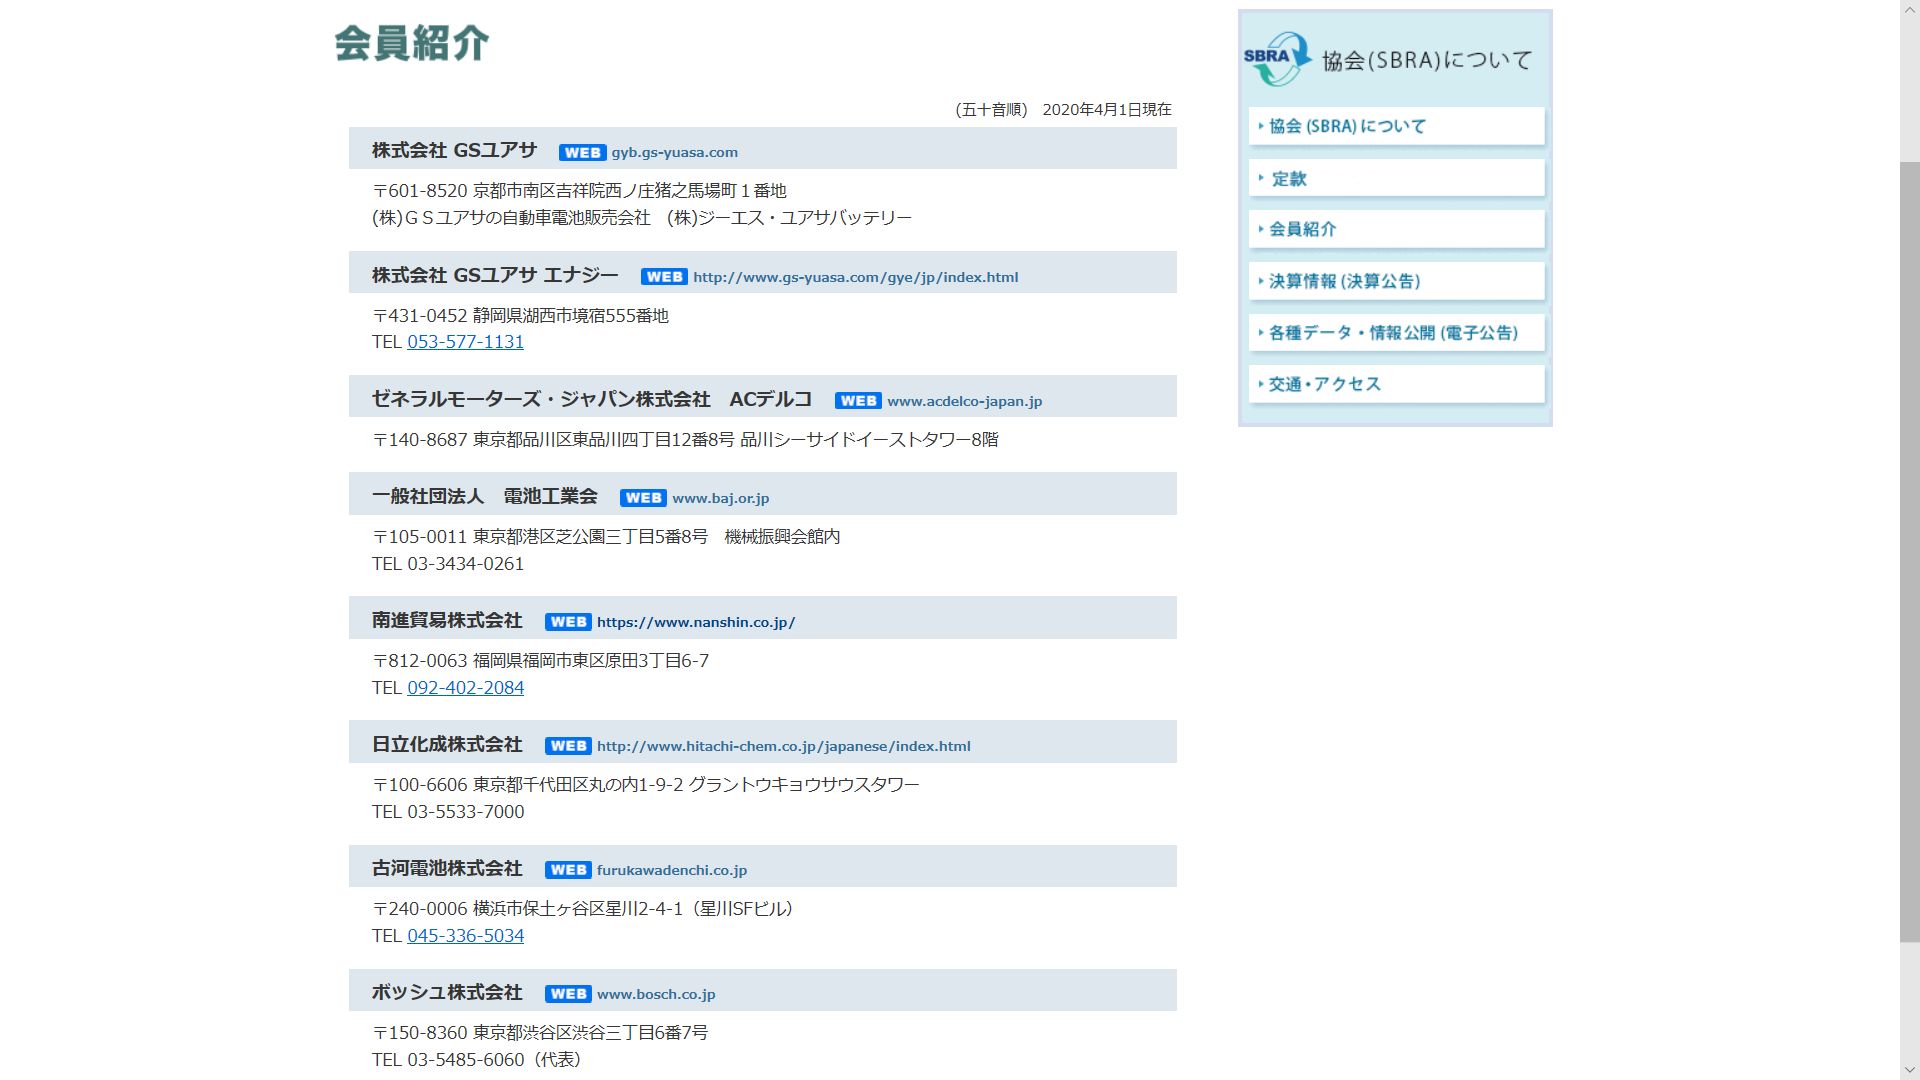Click the text TEL 03-5533-7000
This screenshot has height=1080, width=1920.
tap(448, 812)
